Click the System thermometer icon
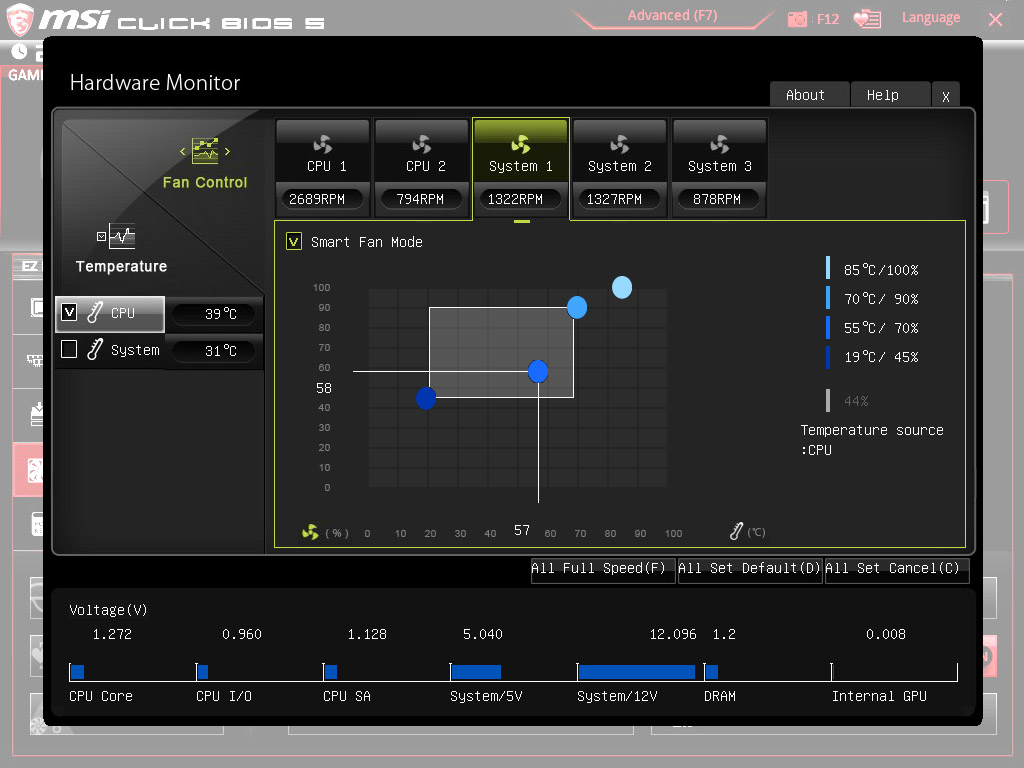This screenshot has height=768, width=1024. [x=95, y=349]
